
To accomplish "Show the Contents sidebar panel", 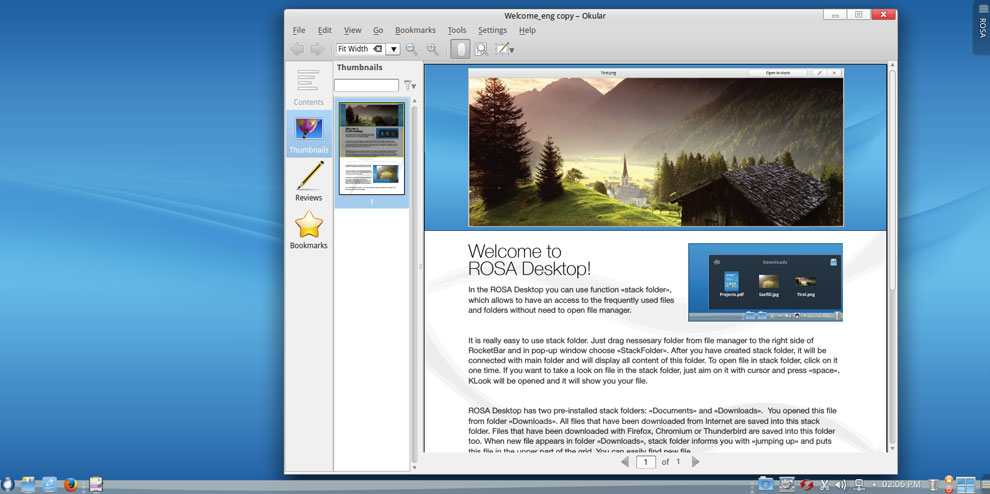I will point(309,87).
